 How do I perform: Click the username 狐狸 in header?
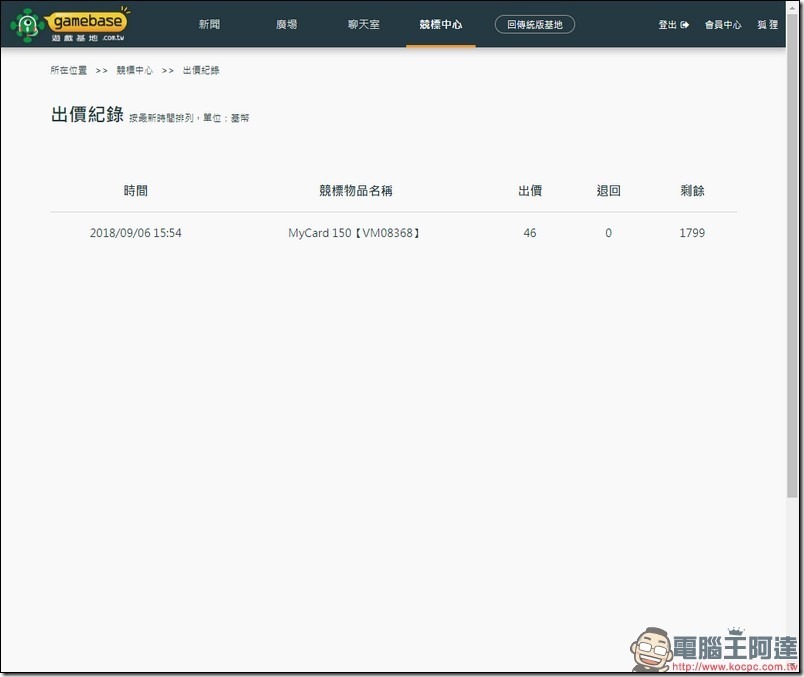pyautogui.click(x=768, y=25)
